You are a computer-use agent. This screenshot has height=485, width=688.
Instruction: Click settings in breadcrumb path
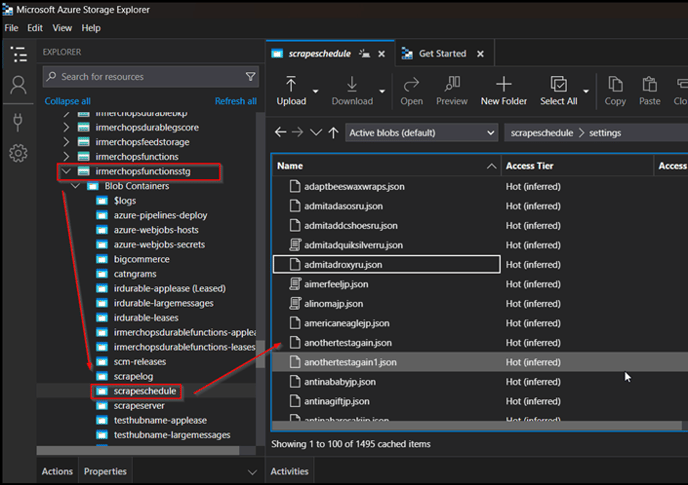(x=605, y=133)
